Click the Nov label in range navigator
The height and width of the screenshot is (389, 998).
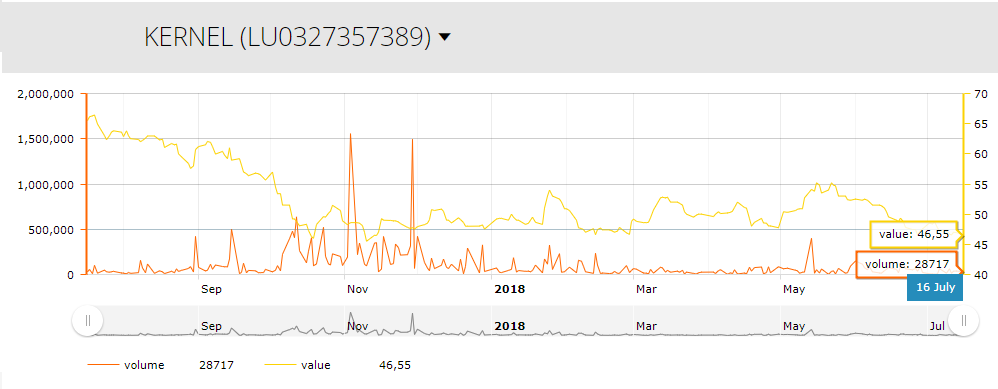[358, 326]
